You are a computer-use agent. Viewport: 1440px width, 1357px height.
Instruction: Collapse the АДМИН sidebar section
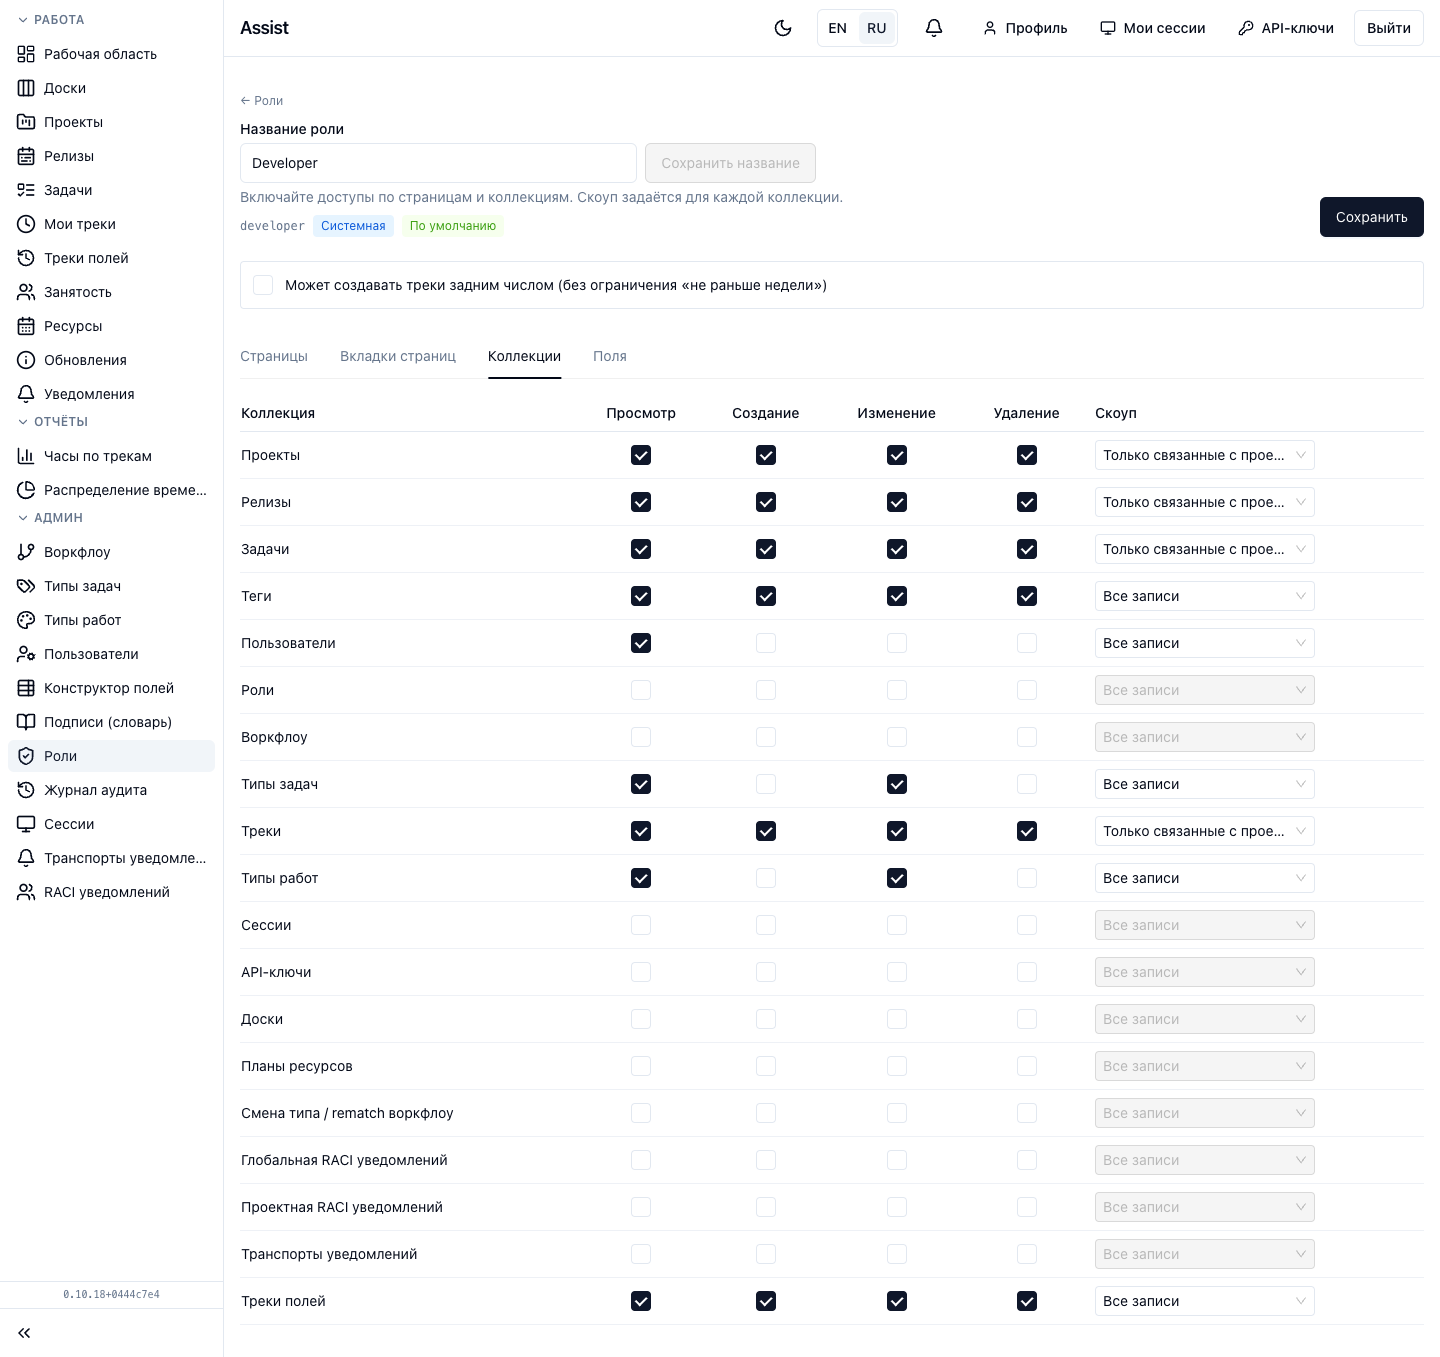50,518
